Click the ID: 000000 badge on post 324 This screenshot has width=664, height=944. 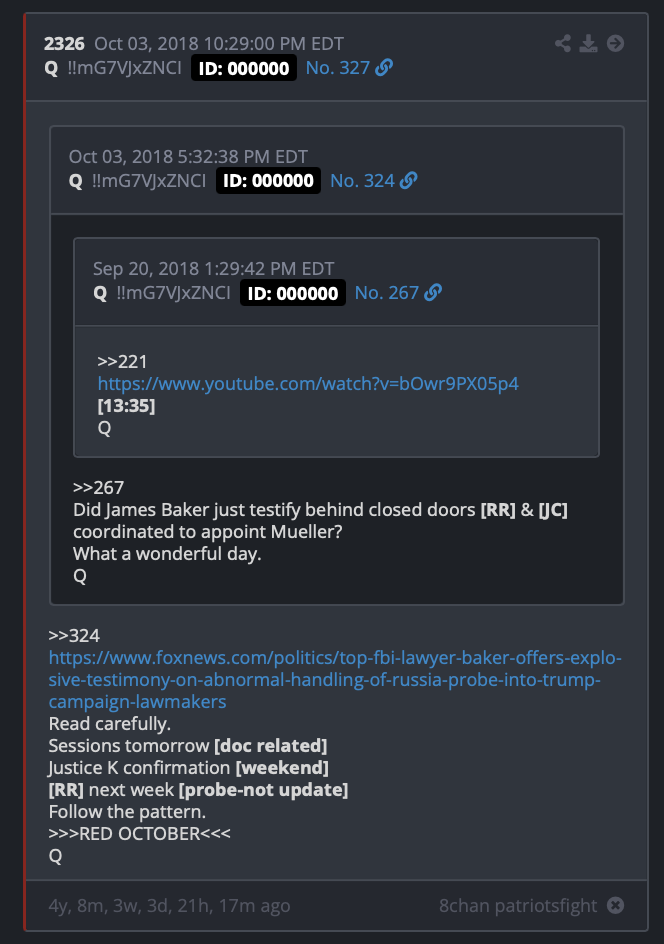click(268, 181)
